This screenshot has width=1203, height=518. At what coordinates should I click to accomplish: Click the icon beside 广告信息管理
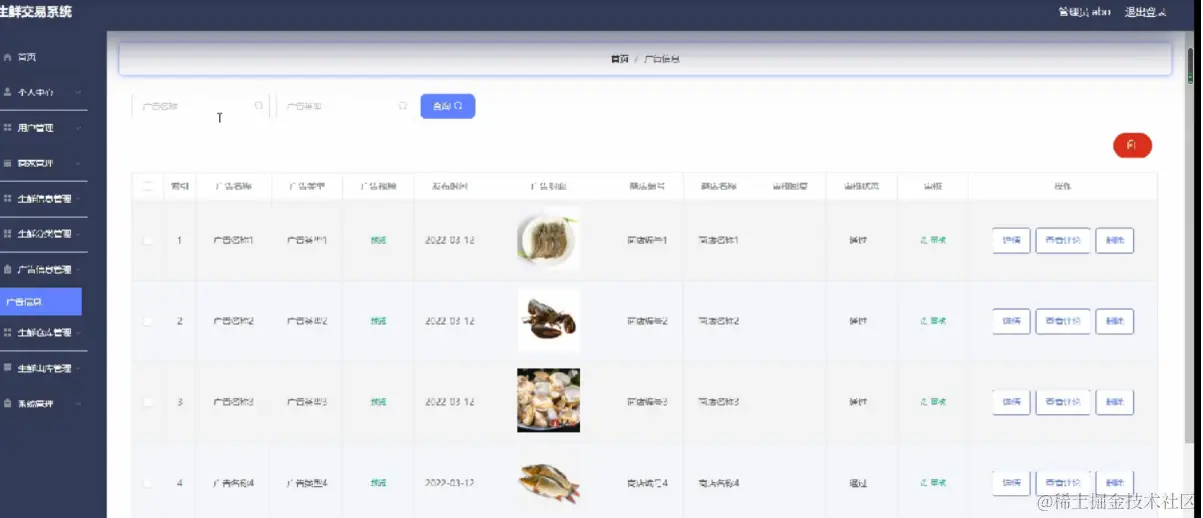pyautogui.click(x=8, y=270)
